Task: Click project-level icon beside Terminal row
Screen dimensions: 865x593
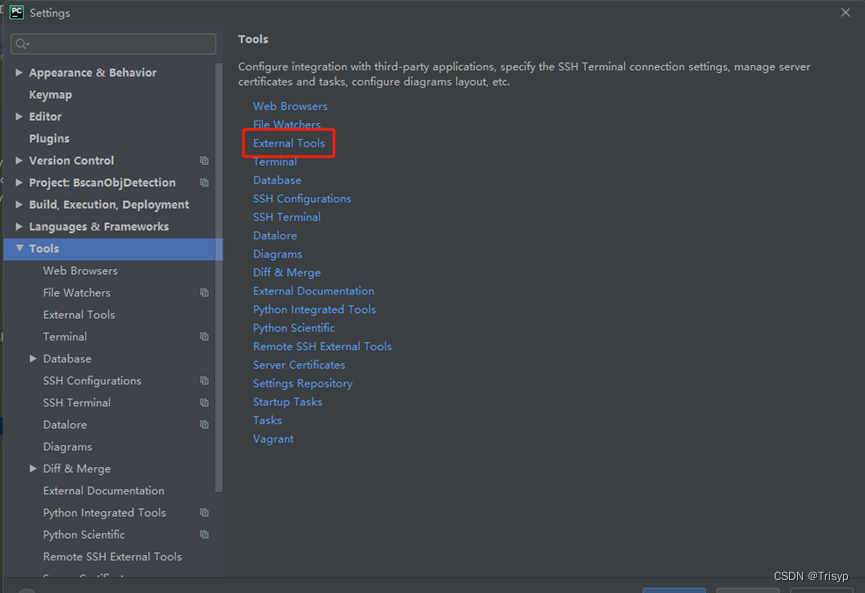Action: pos(204,337)
